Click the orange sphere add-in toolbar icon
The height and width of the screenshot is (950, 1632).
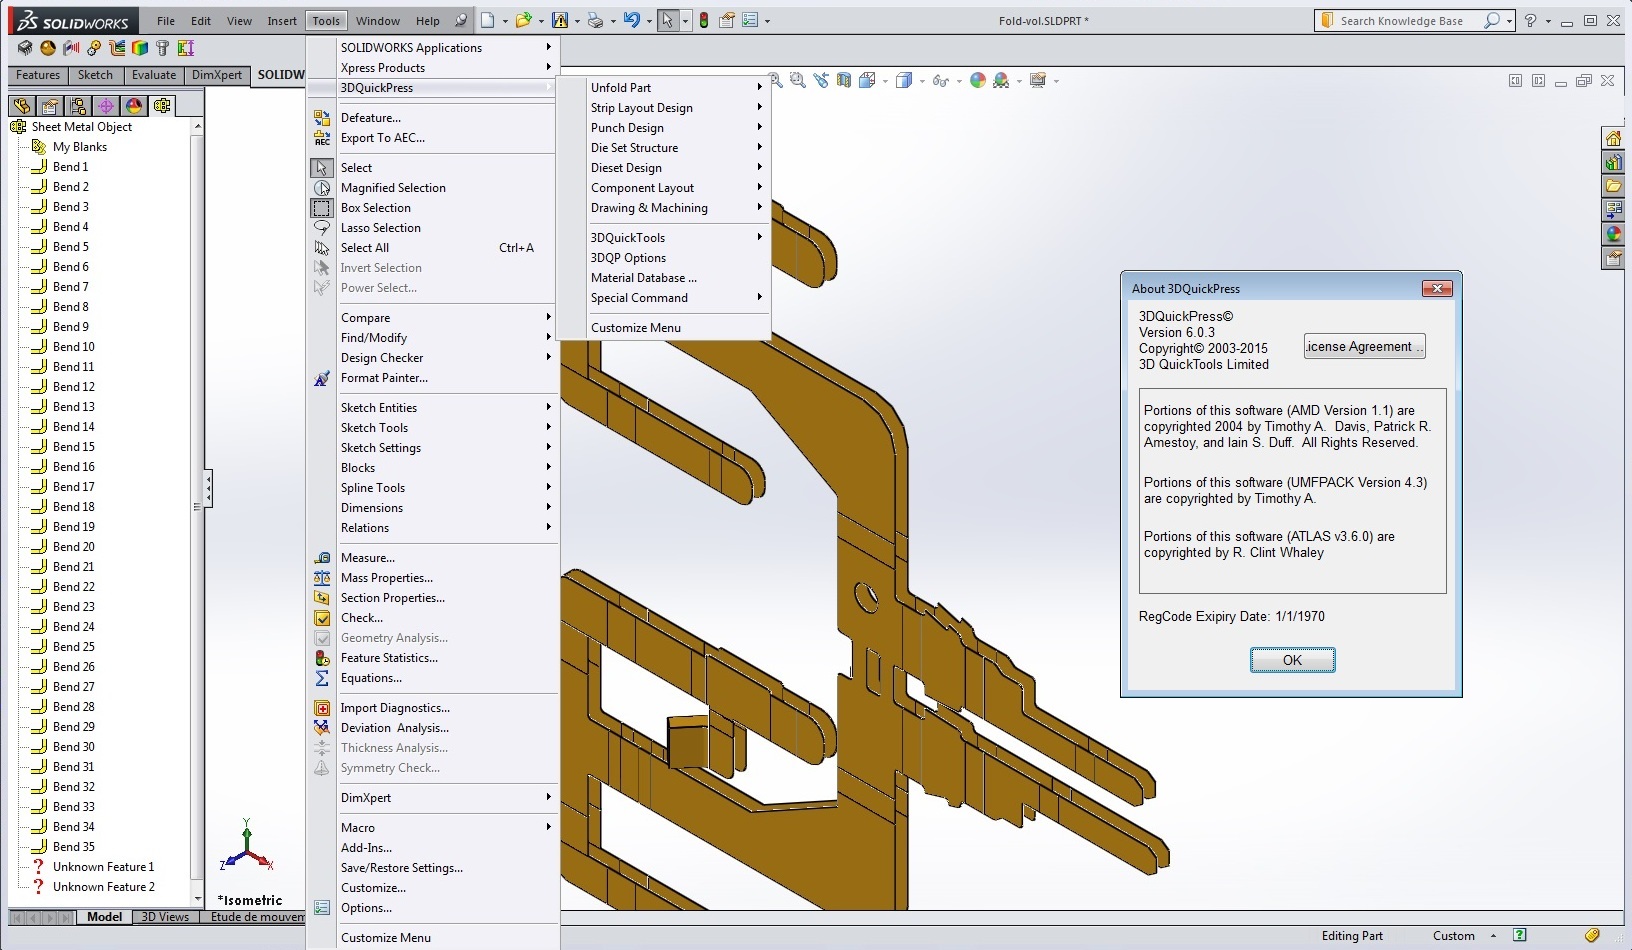[48, 48]
